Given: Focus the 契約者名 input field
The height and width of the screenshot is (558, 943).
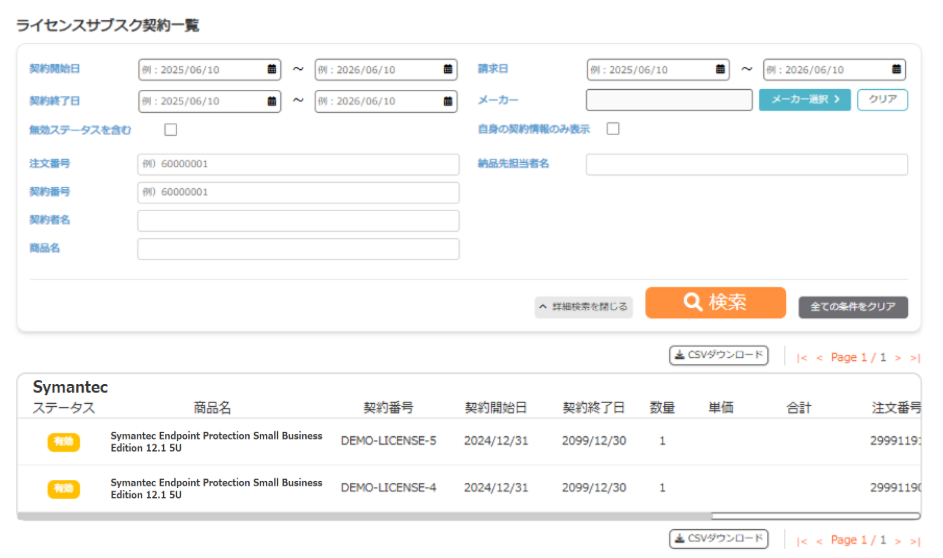Looking at the screenshot, I should 298,221.
